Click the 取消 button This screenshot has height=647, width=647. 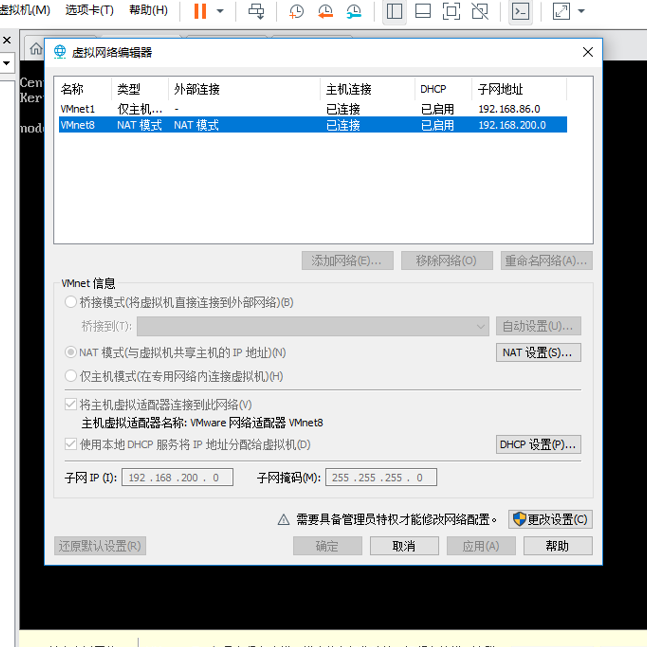404,546
